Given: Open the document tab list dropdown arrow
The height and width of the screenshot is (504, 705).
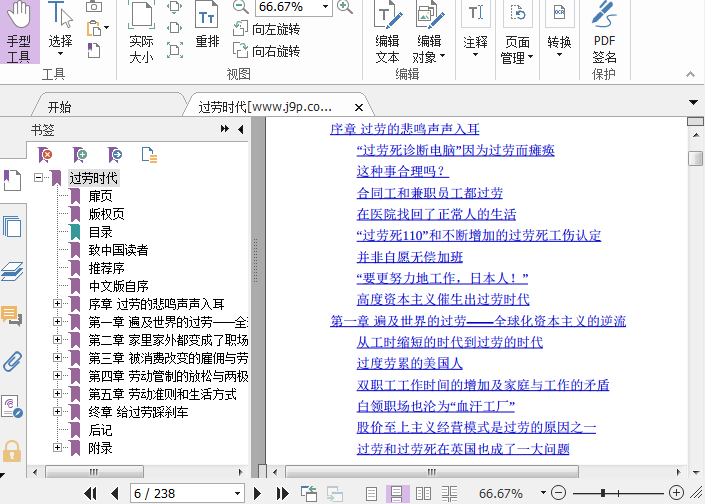Looking at the screenshot, I should (x=693, y=103).
